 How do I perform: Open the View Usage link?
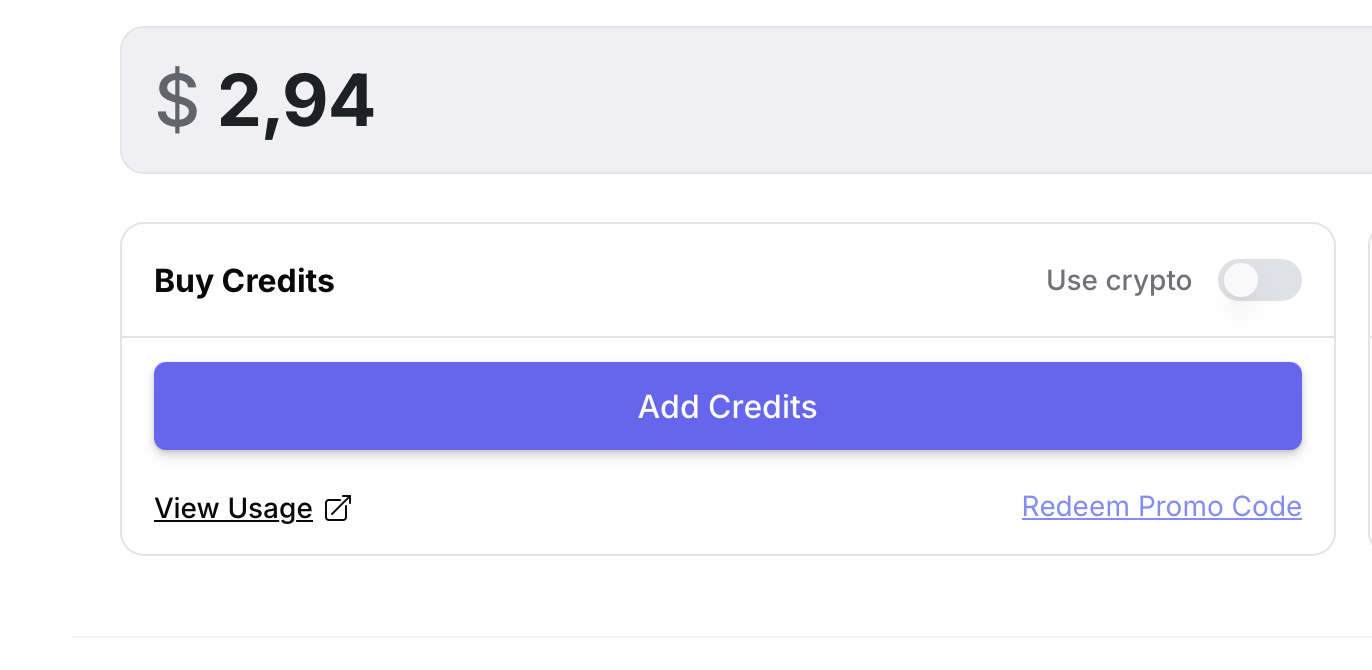[x=233, y=509]
